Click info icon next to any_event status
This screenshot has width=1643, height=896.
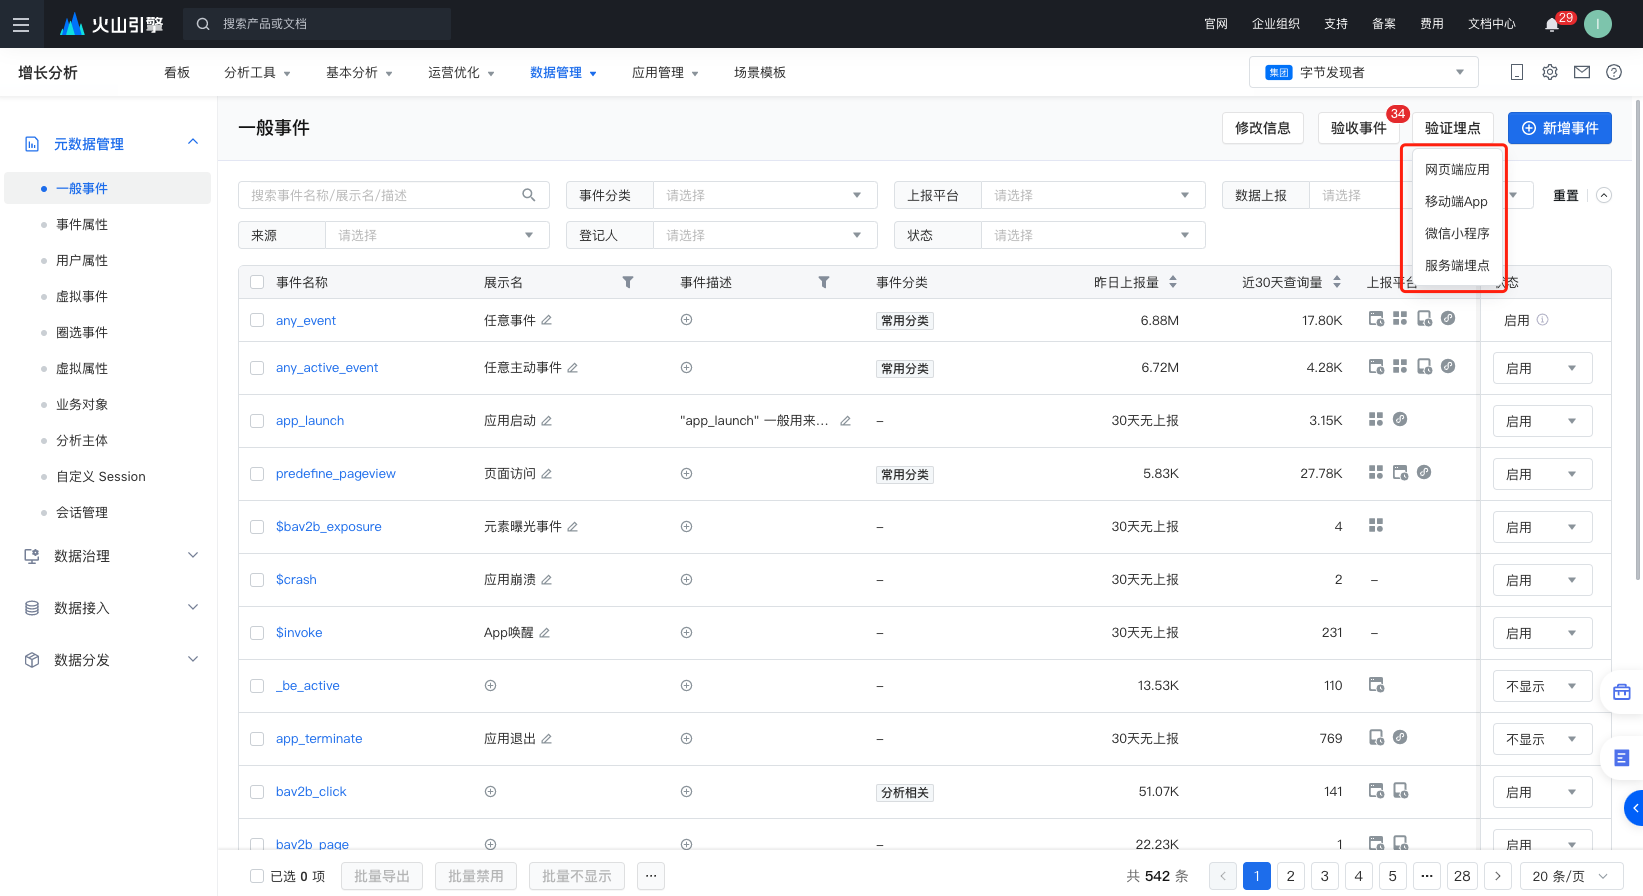[x=1542, y=320]
